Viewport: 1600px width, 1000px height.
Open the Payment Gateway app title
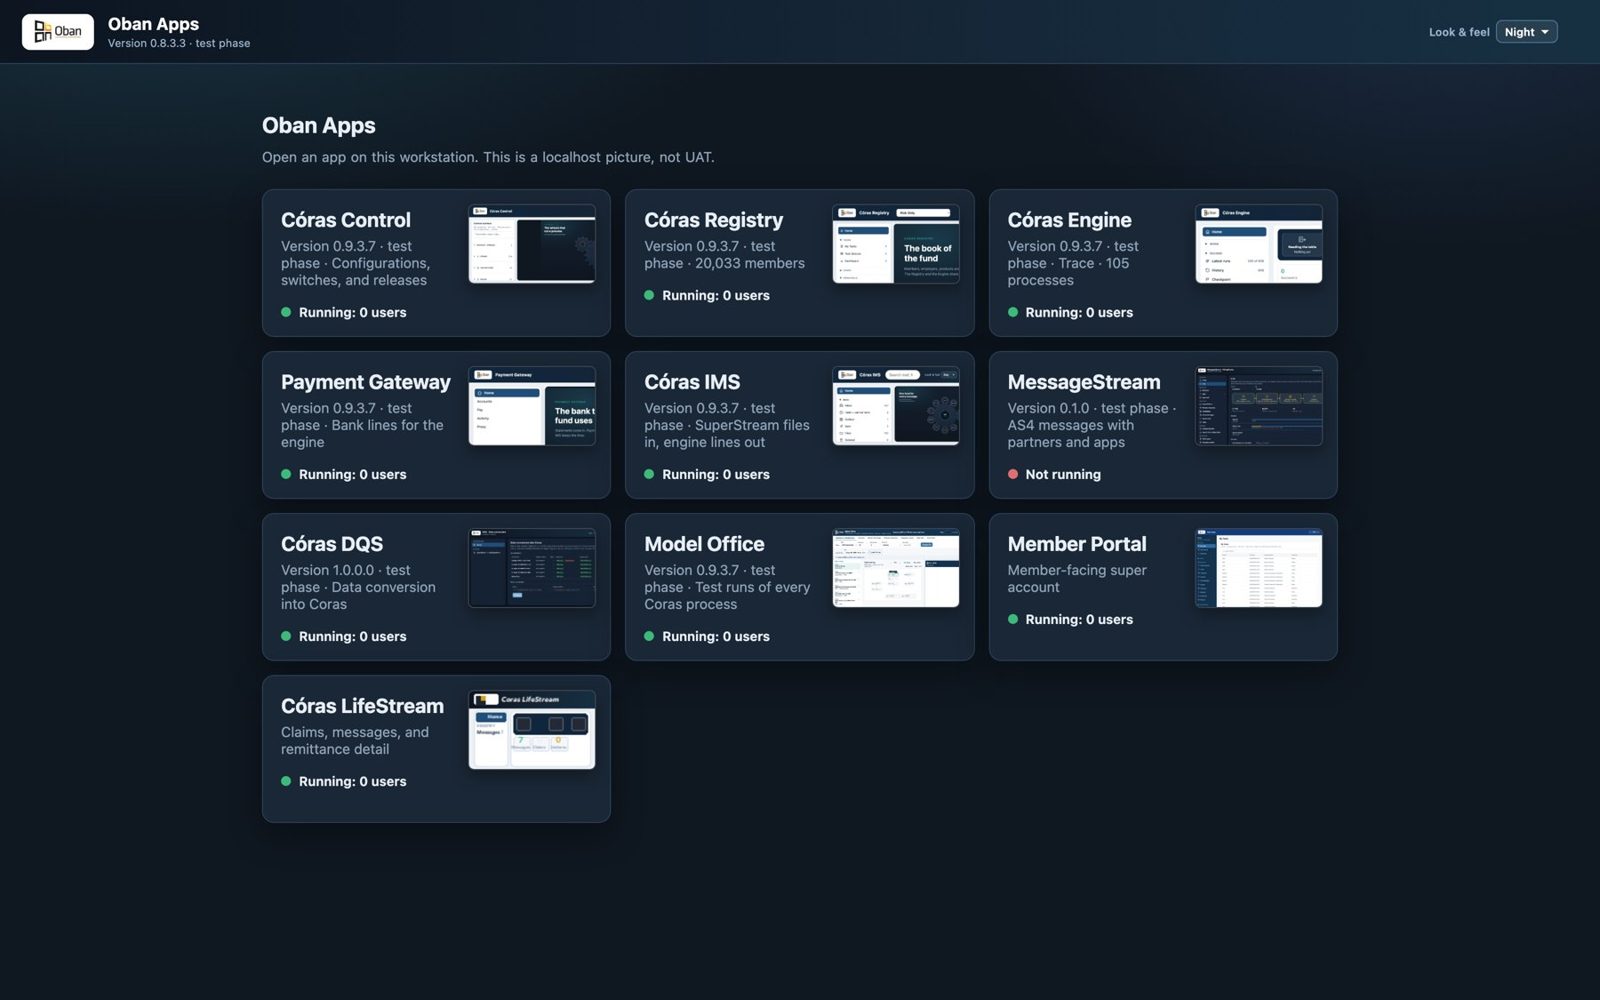(x=366, y=382)
